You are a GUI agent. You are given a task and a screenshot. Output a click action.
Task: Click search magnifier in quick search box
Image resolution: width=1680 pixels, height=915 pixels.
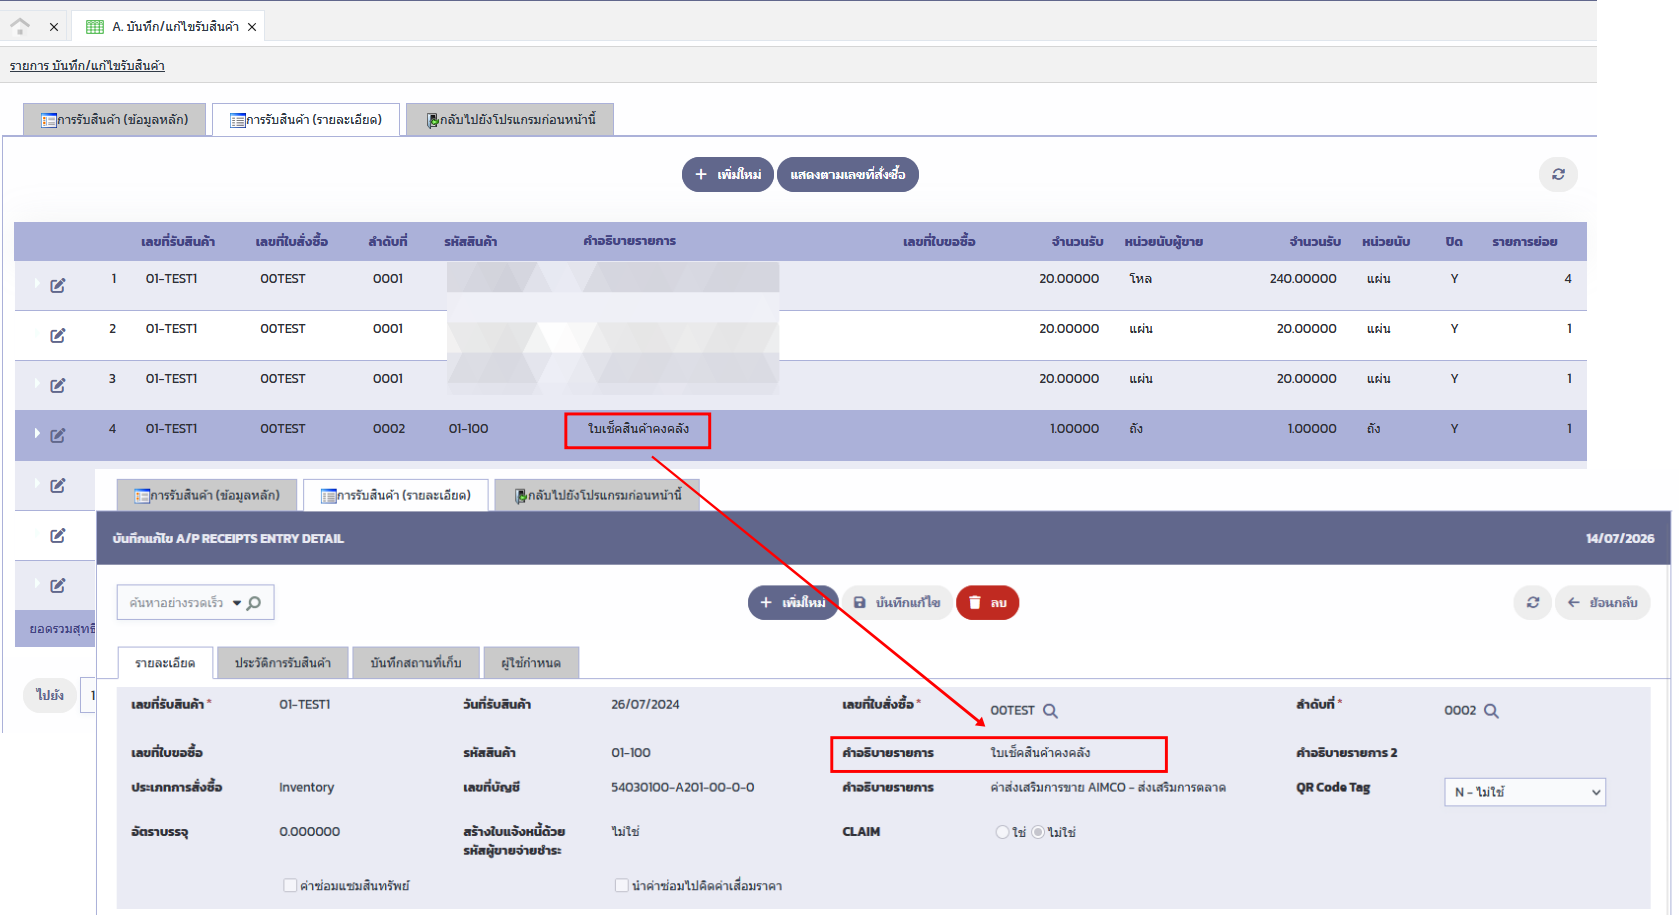click(254, 603)
